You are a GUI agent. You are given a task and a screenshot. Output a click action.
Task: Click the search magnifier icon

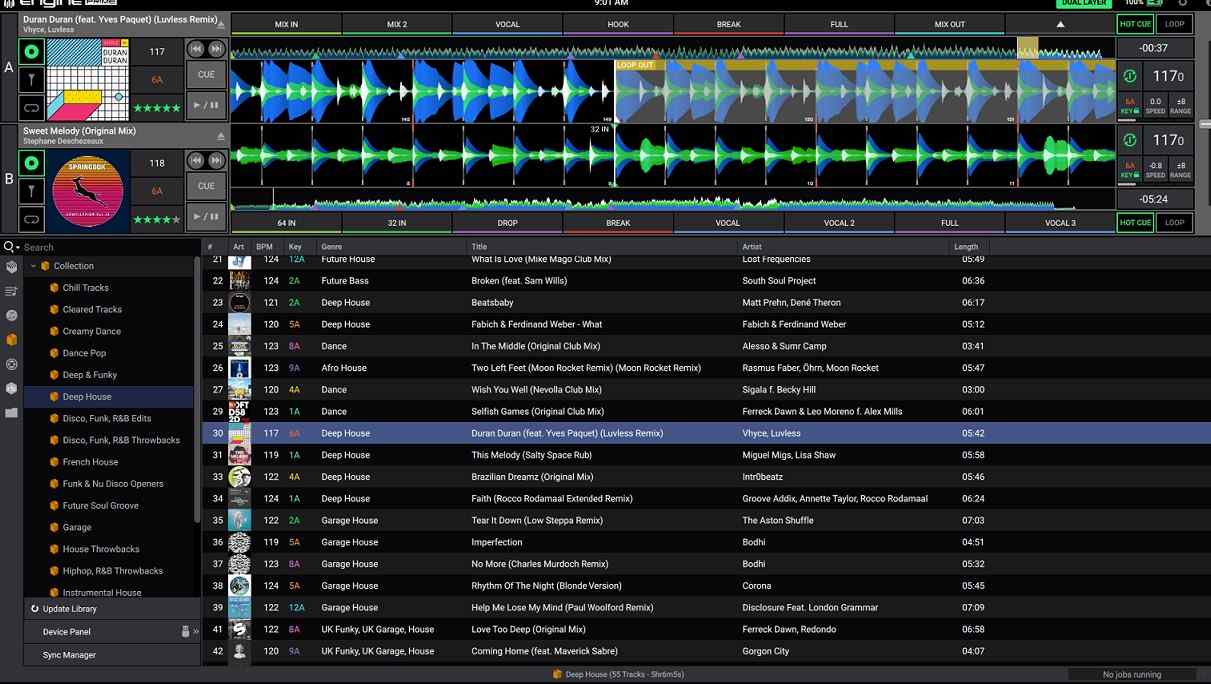click(9, 247)
